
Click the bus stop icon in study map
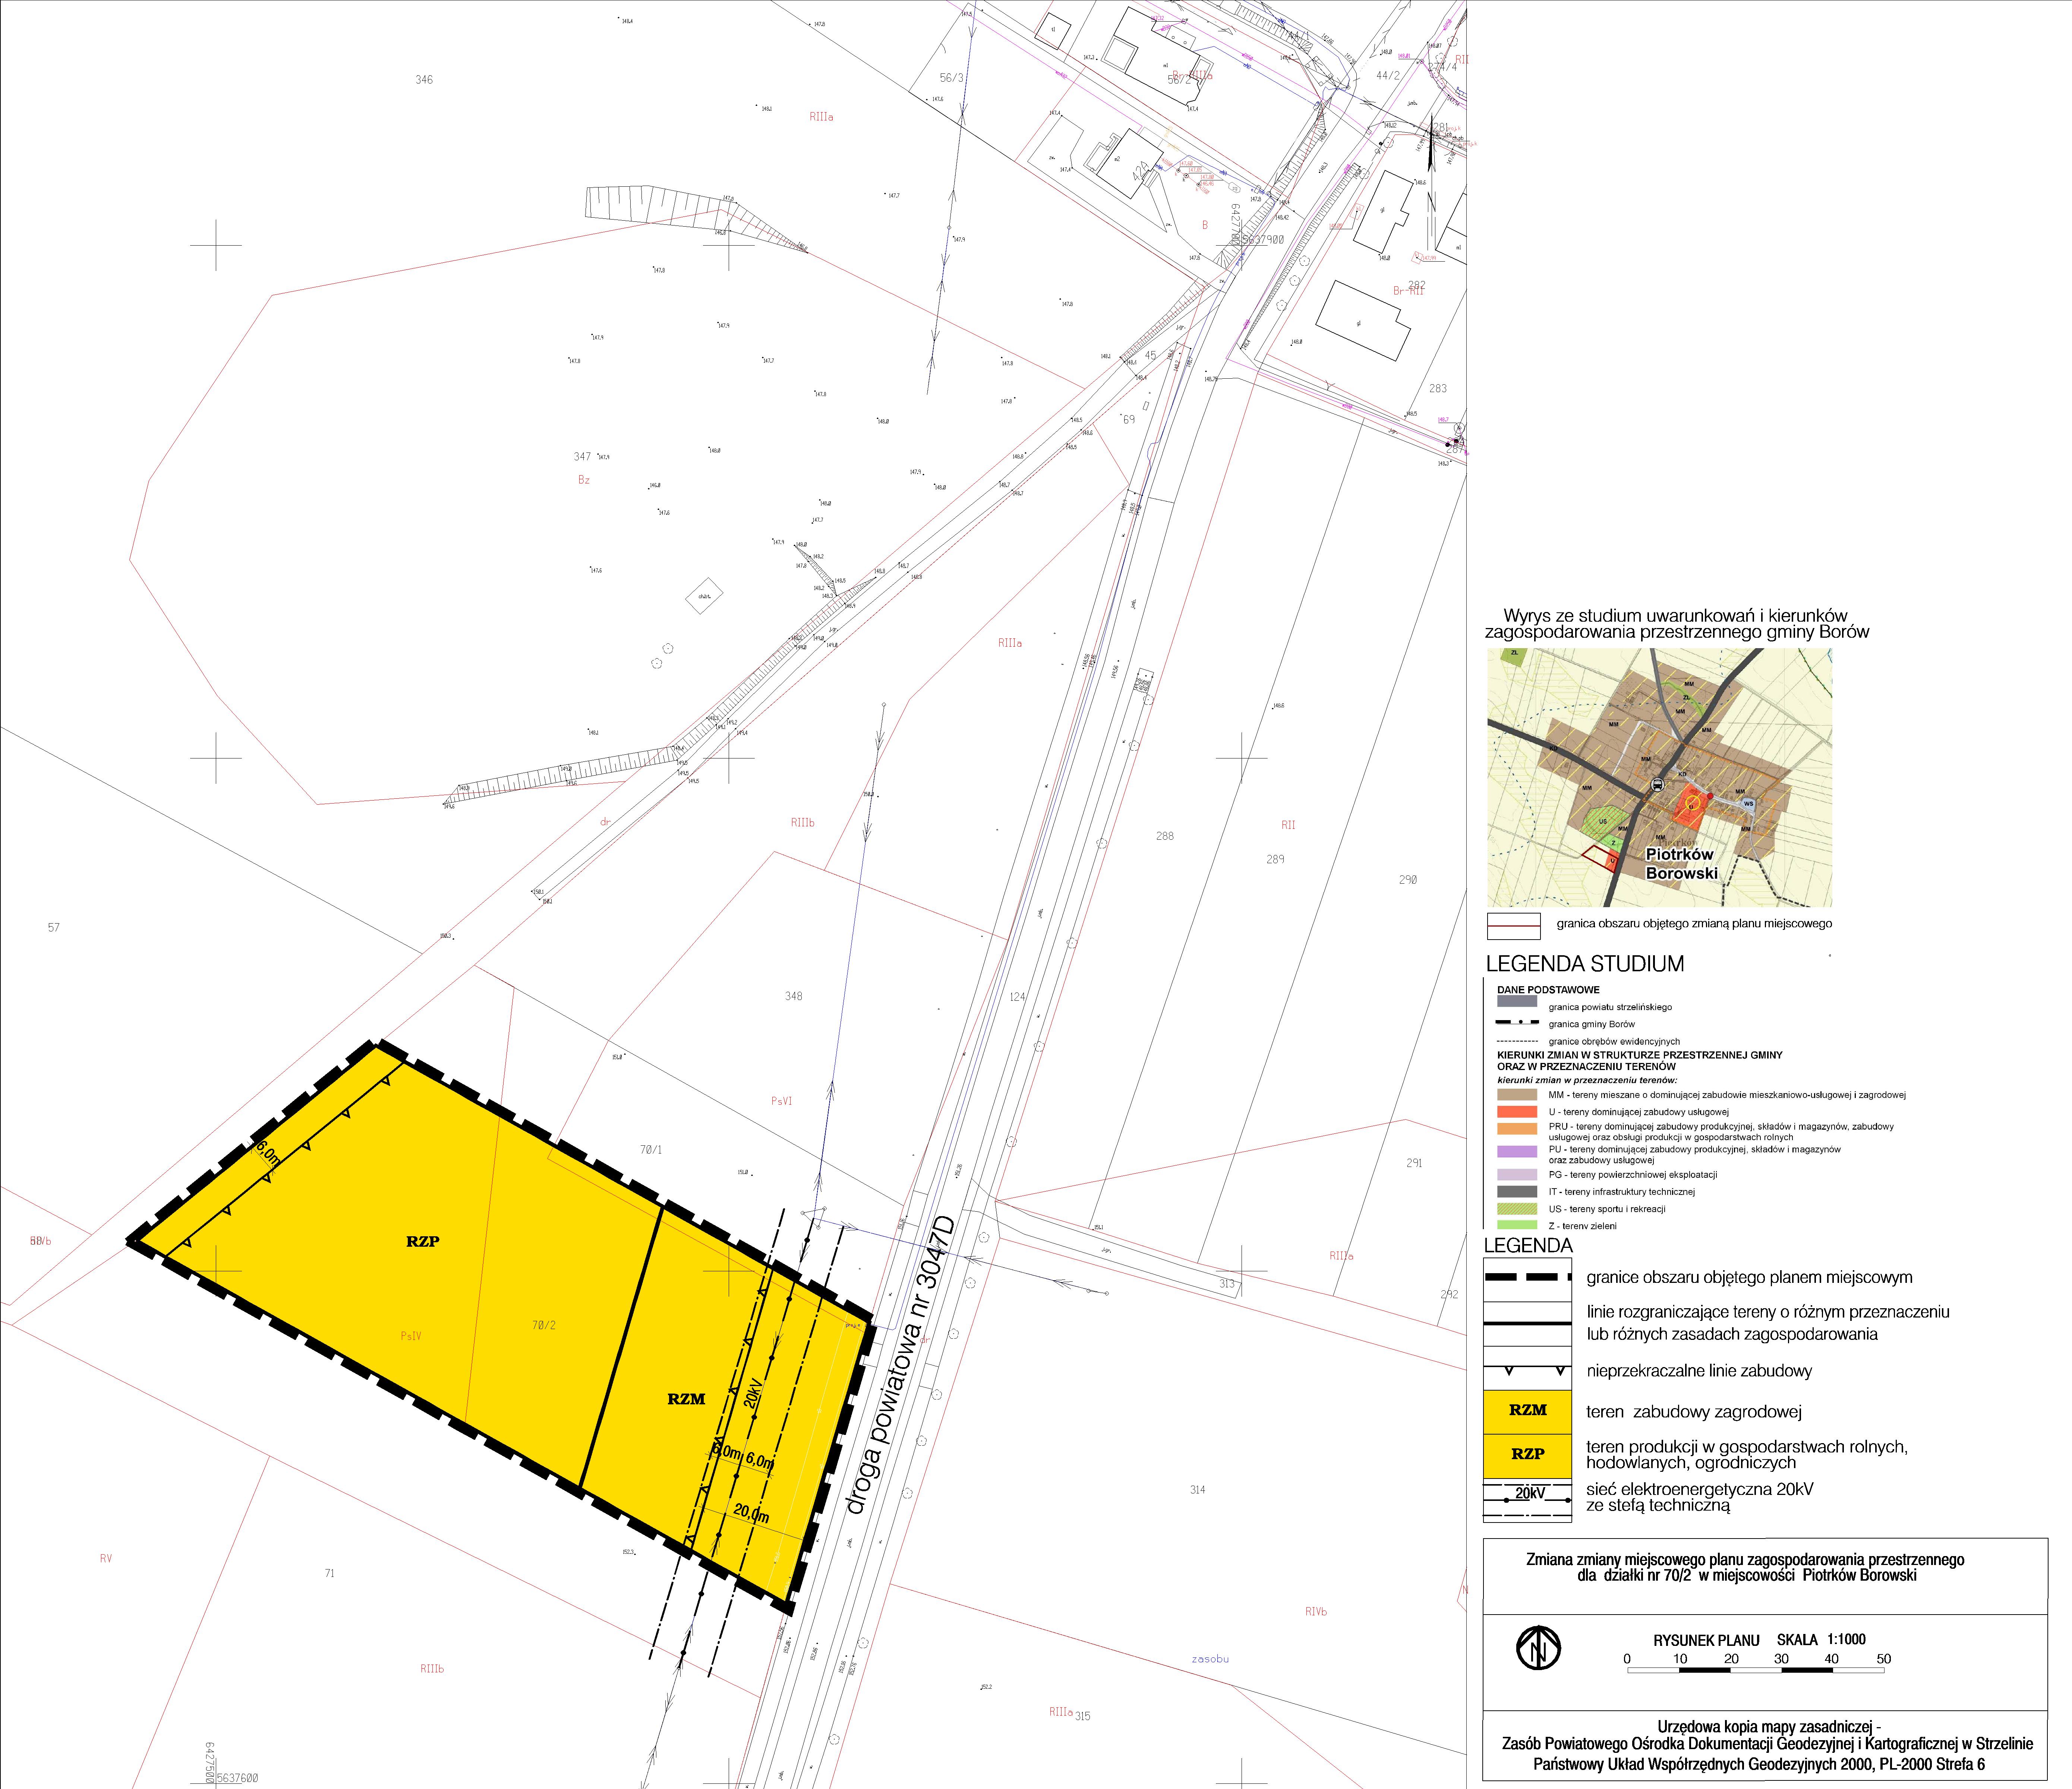(1657, 785)
